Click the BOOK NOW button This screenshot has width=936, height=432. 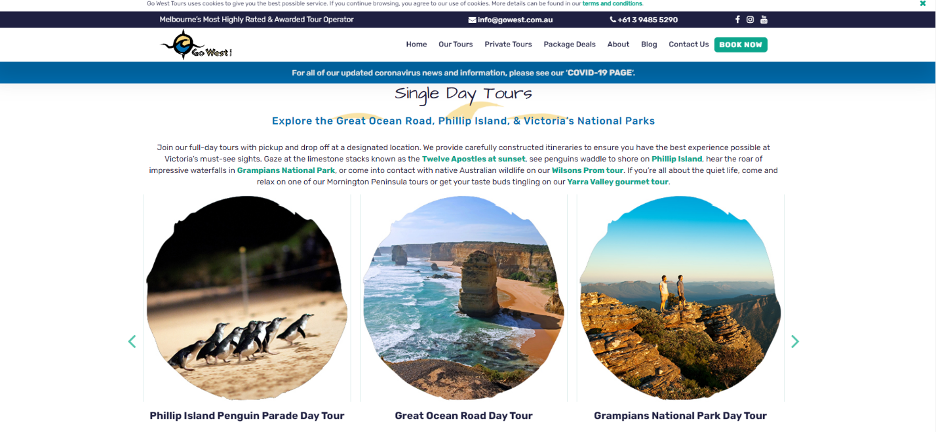(x=741, y=45)
